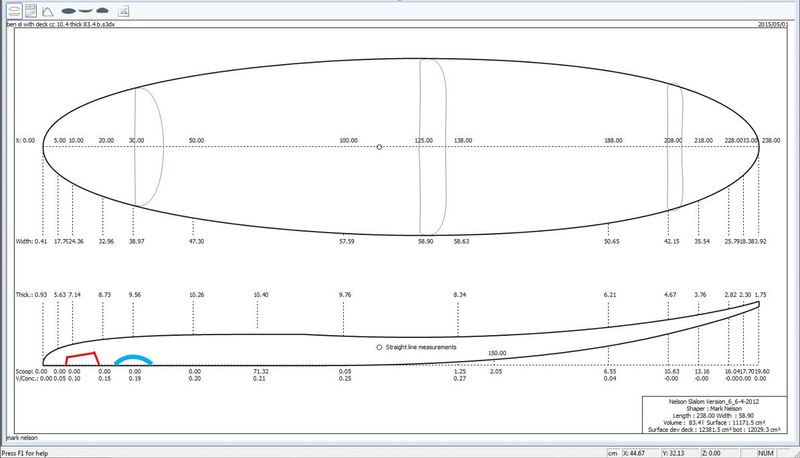This screenshot has height=458, width=800.
Task: Select the blue arc marker on profile
Action: coord(134,357)
